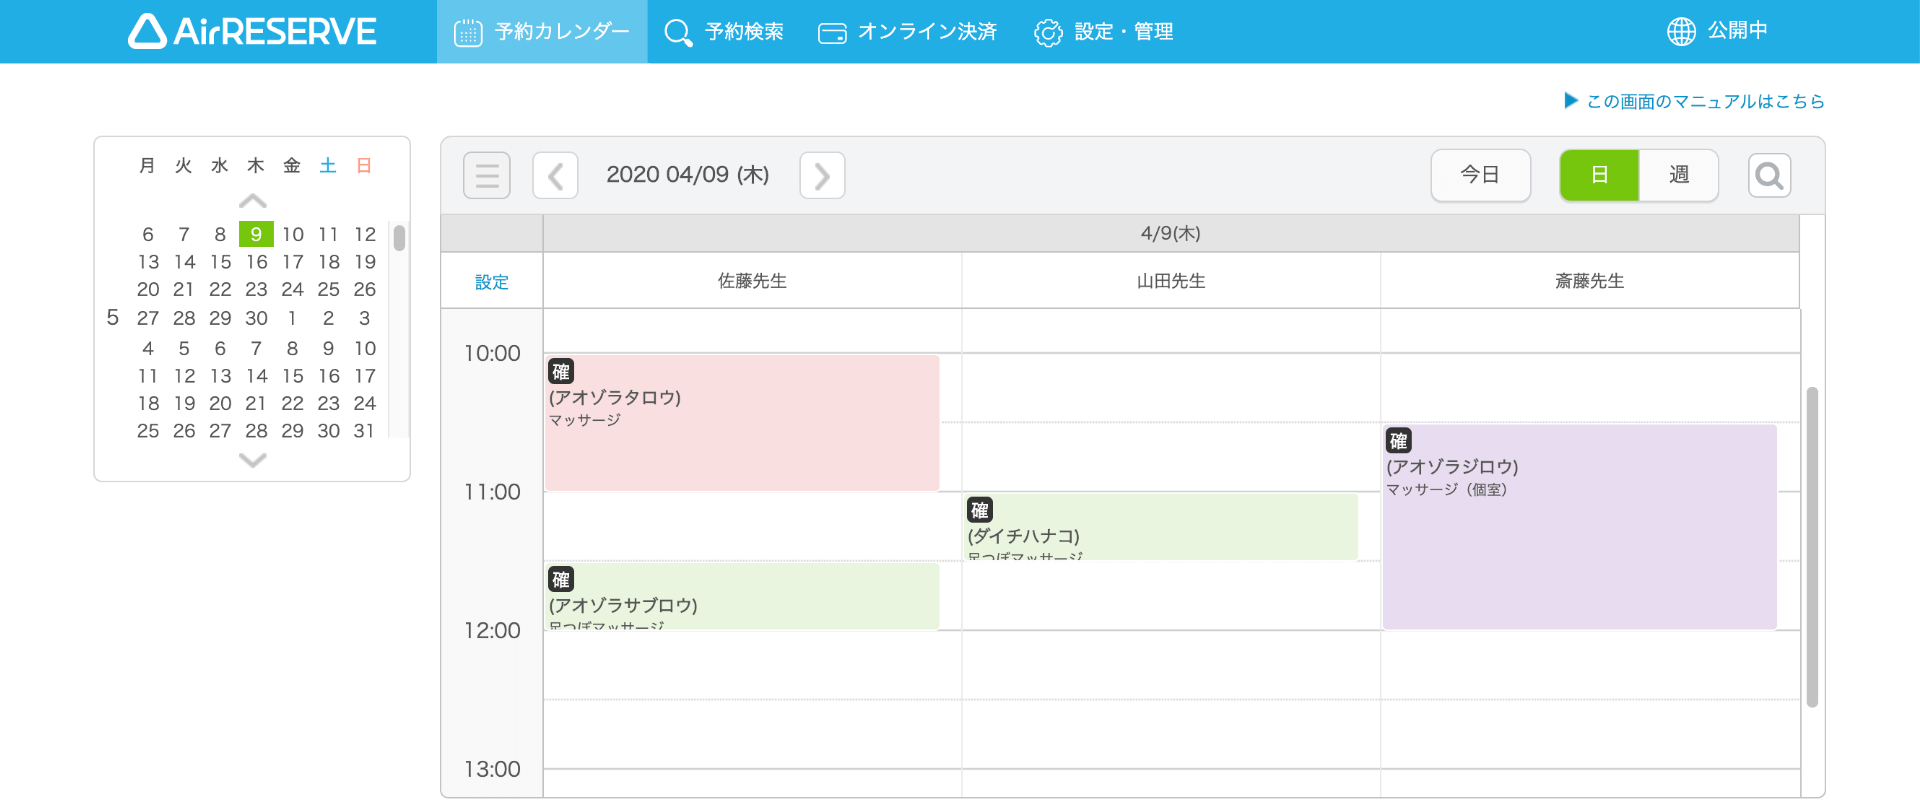This screenshot has height=800, width=1920.
Task: Go to next day with right arrow
Action: 822,176
